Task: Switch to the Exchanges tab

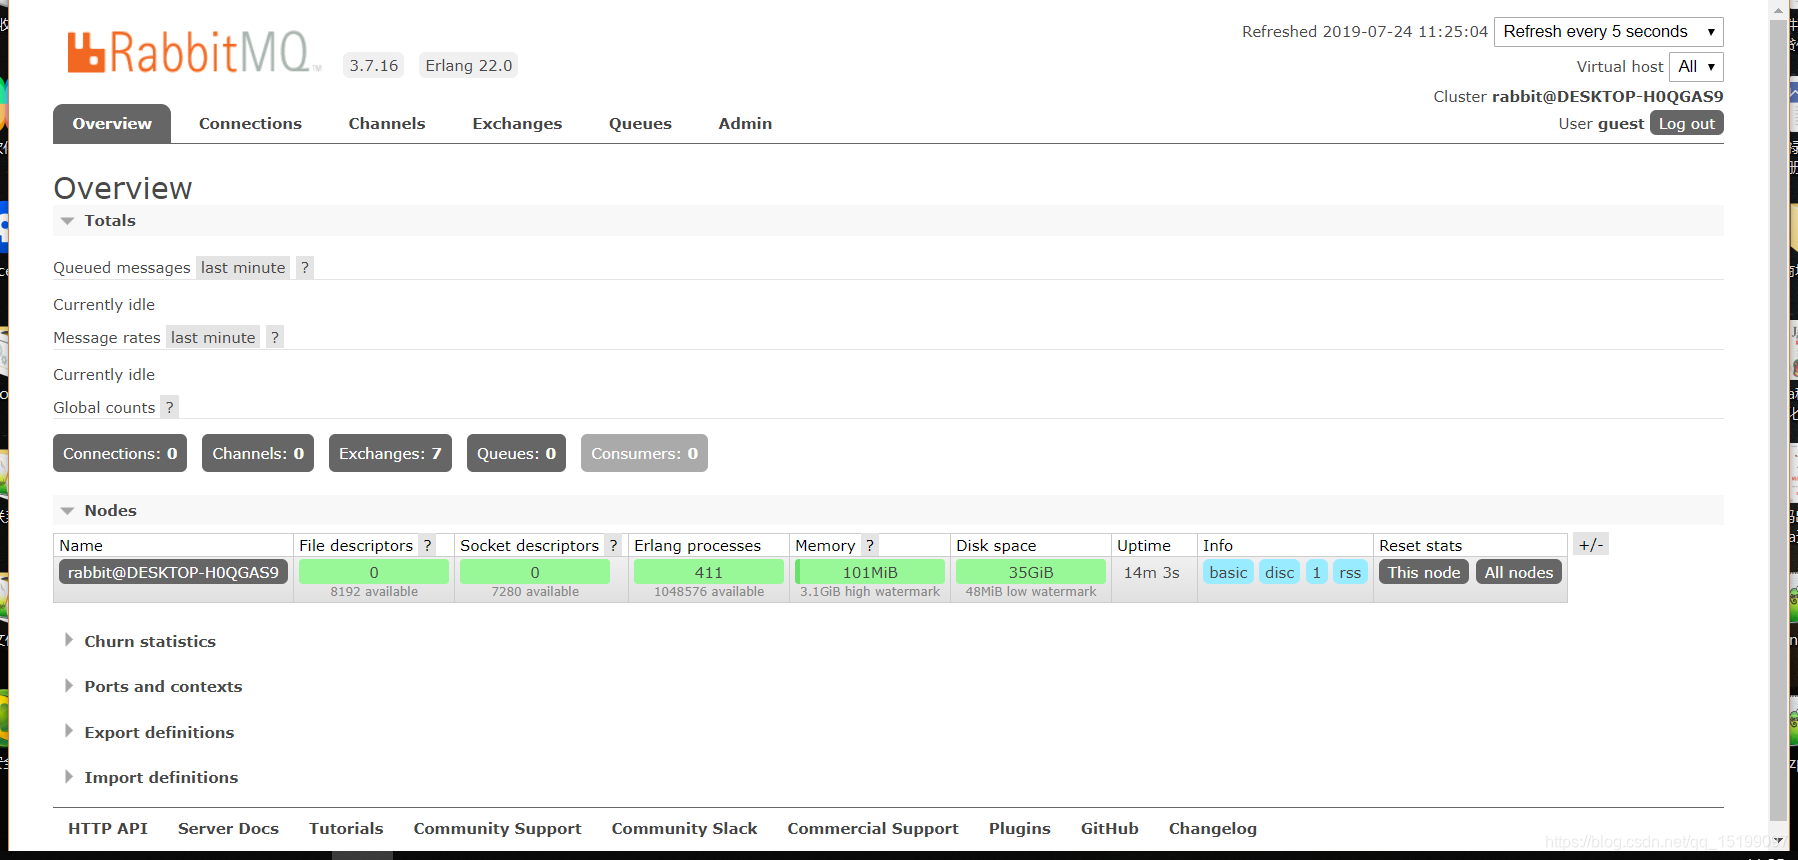Action: click(x=517, y=124)
